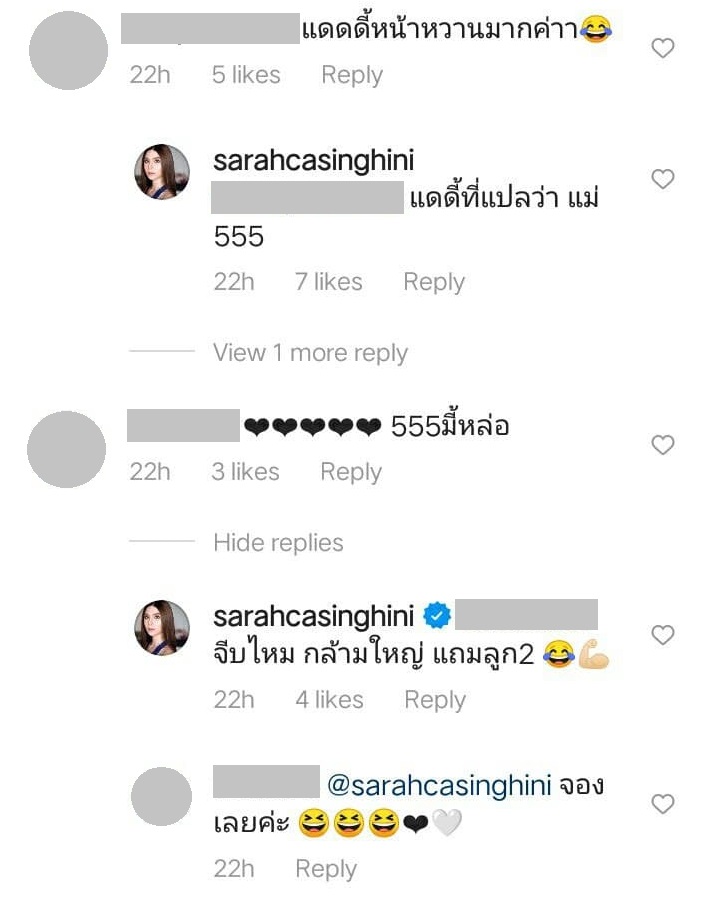Reply to the comment with 5 likes

pos(352,75)
